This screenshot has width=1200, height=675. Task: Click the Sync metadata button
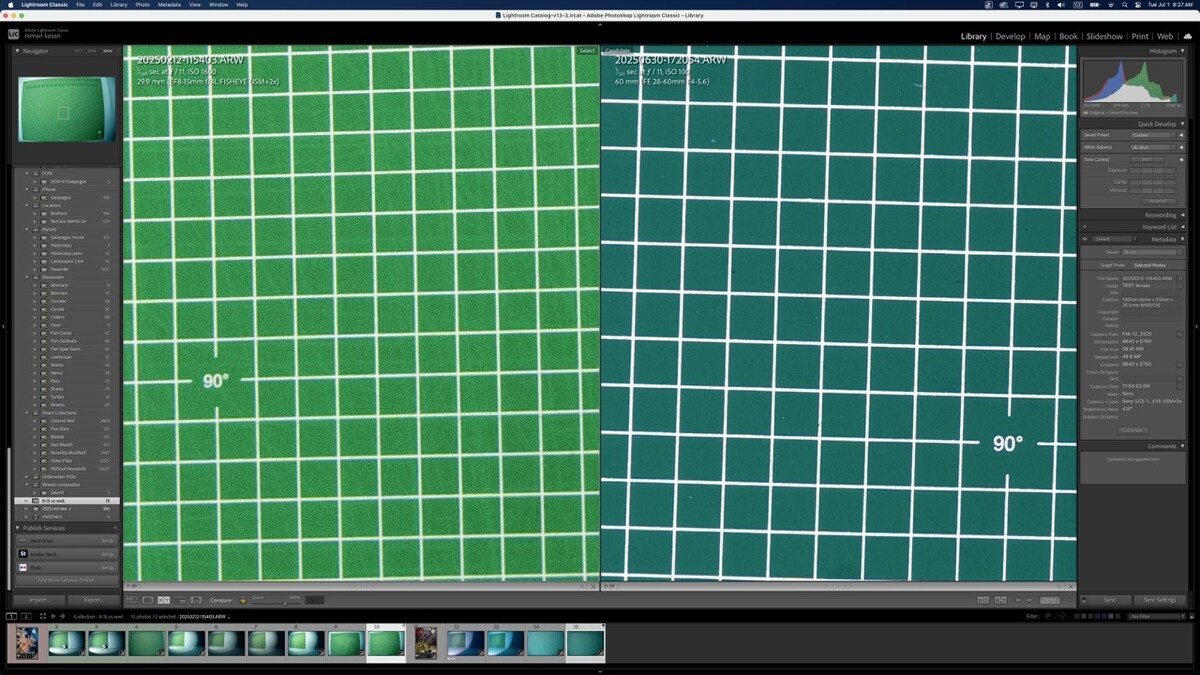(1110, 600)
